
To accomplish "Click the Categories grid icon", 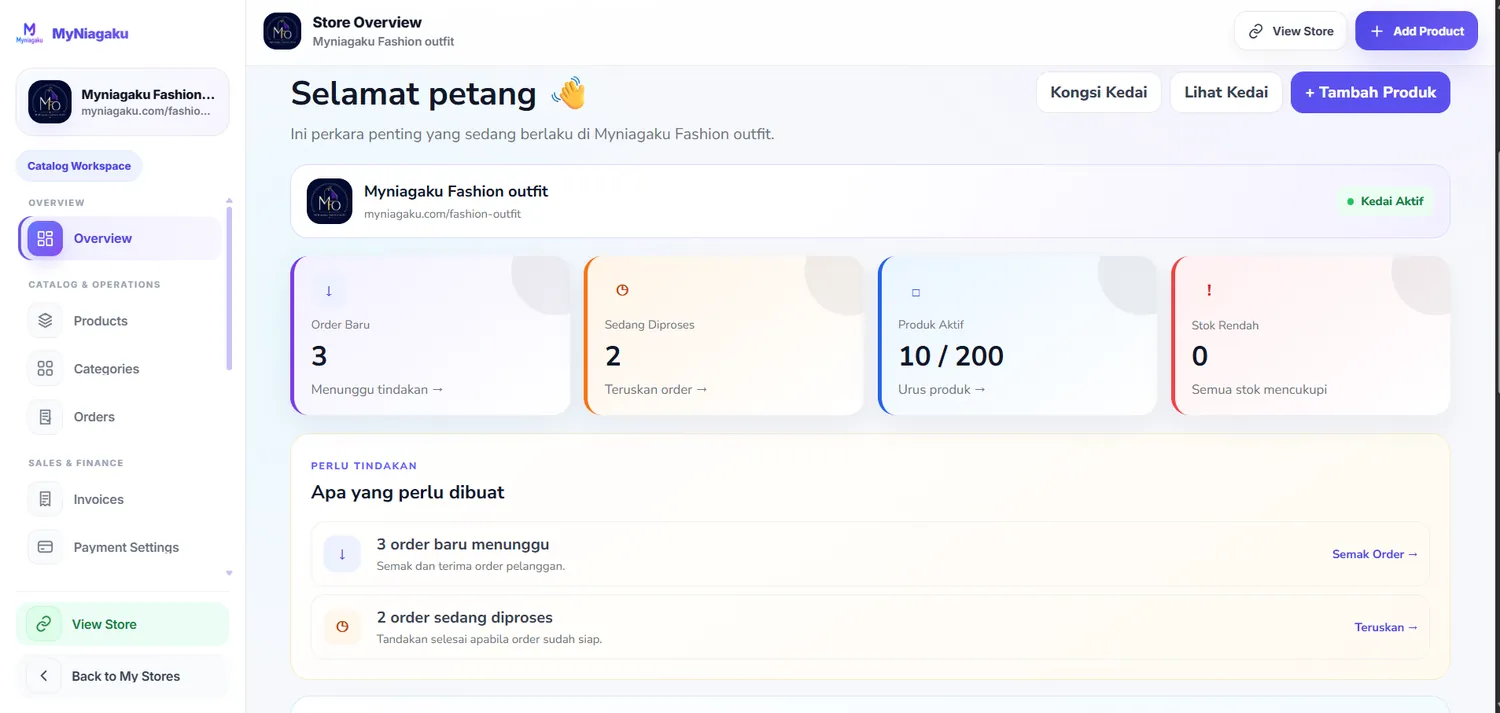I will point(45,369).
